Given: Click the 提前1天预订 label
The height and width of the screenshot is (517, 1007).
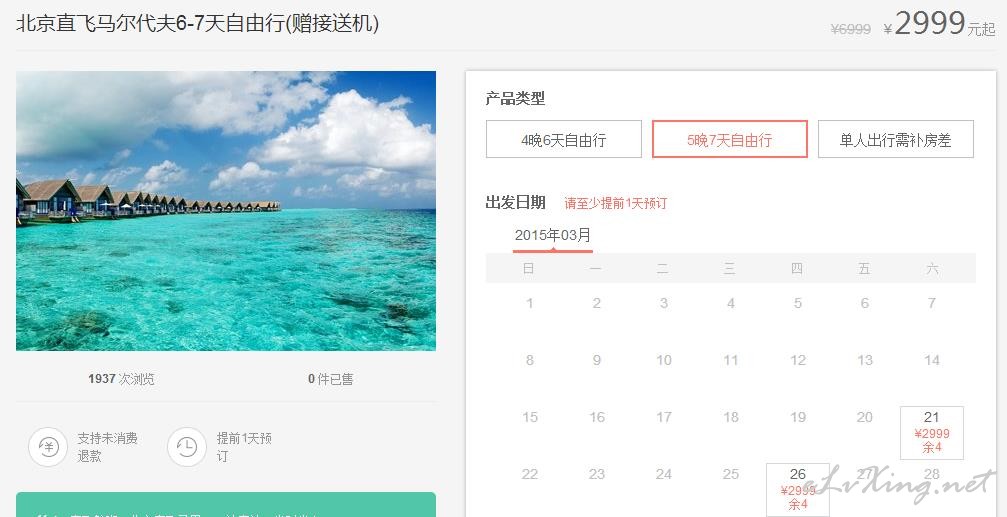Looking at the screenshot, I should click(x=244, y=447).
